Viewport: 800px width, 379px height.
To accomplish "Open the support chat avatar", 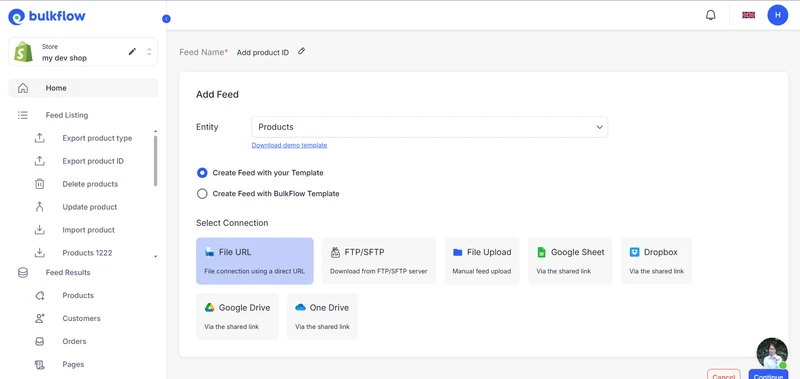I will coord(772,353).
